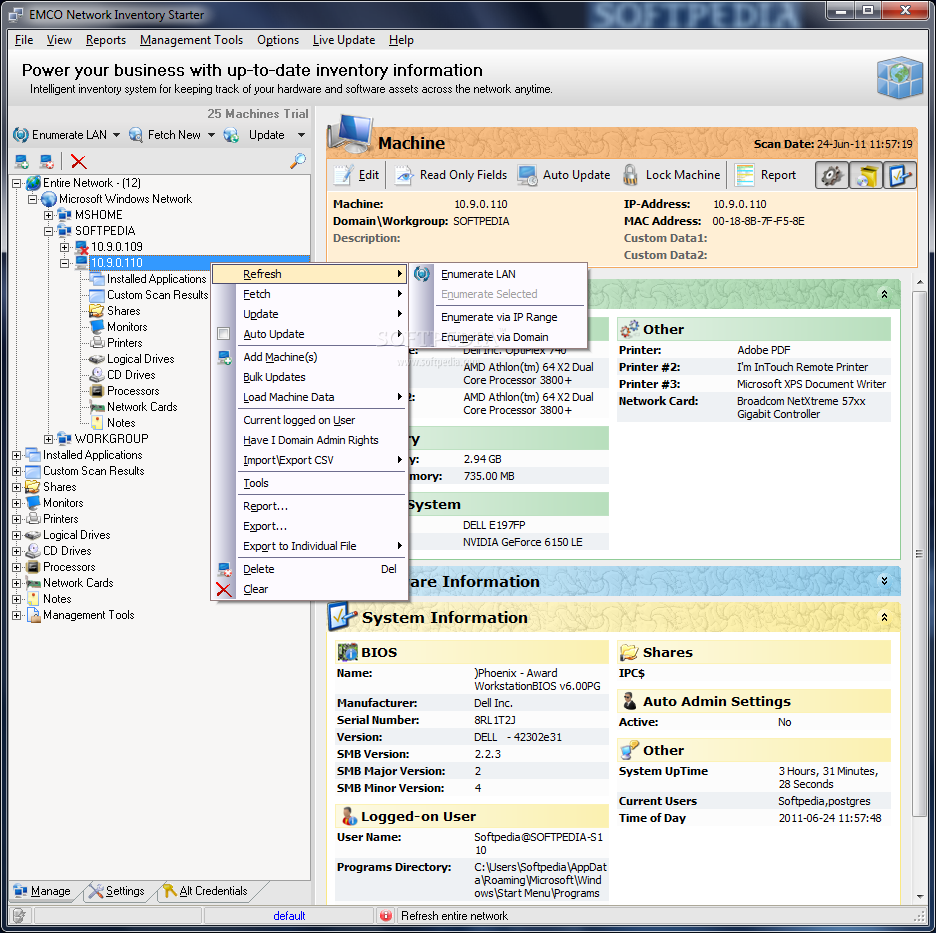Click the gear settings icon in the Machine toolbar
This screenshot has height=933, width=936.
pos(832,175)
